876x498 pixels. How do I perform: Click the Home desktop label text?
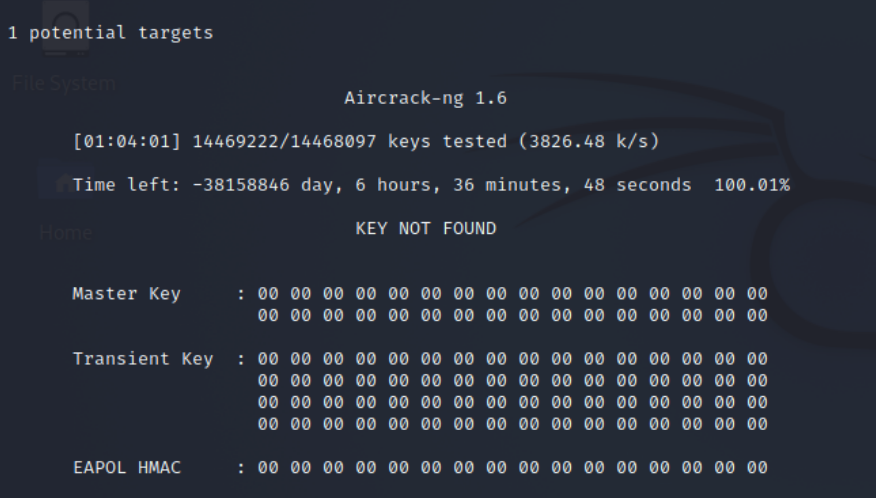coord(64,234)
